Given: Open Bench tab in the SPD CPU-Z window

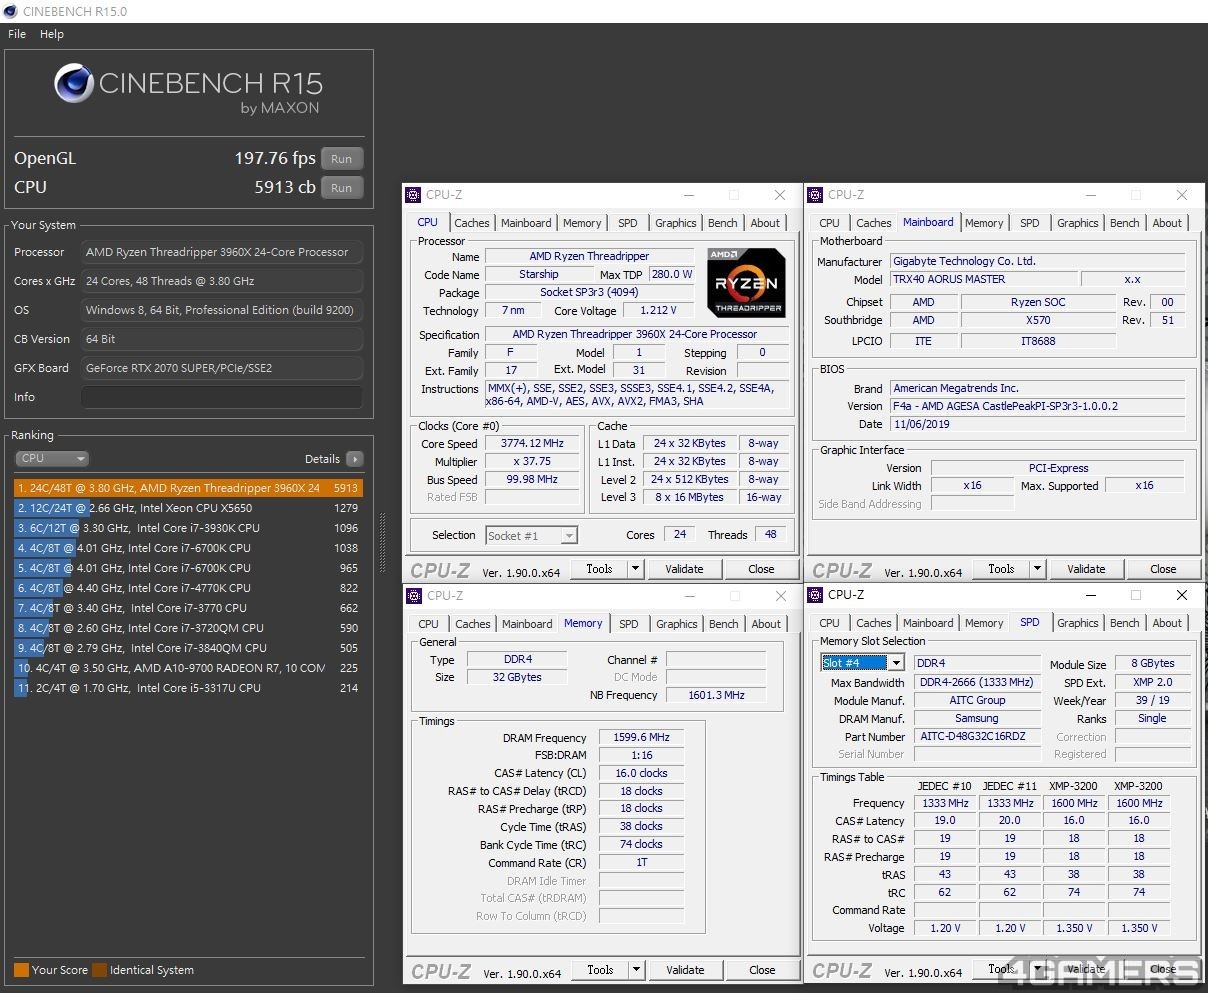Looking at the screenshot, I should point(1125,623).
